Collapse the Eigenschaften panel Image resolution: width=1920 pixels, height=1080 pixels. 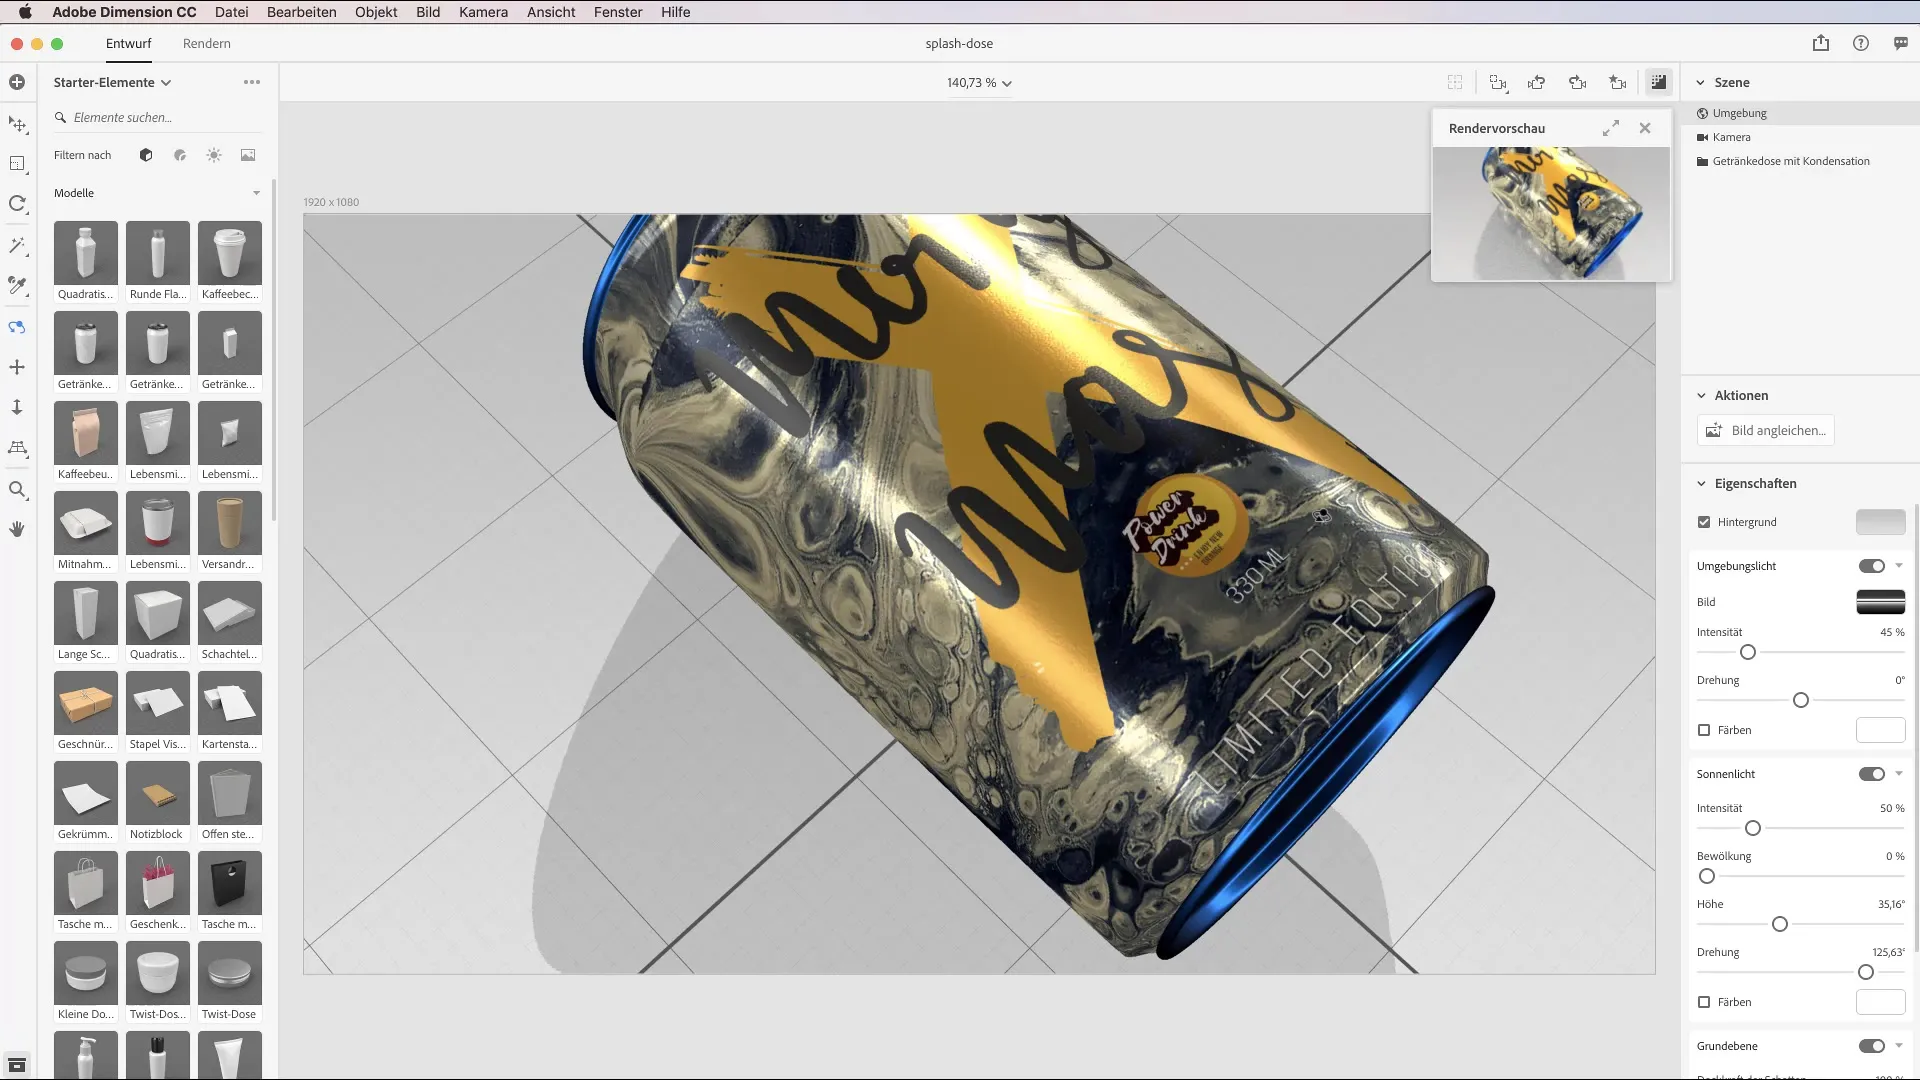pyautogui.click(x=1701, y=483)
